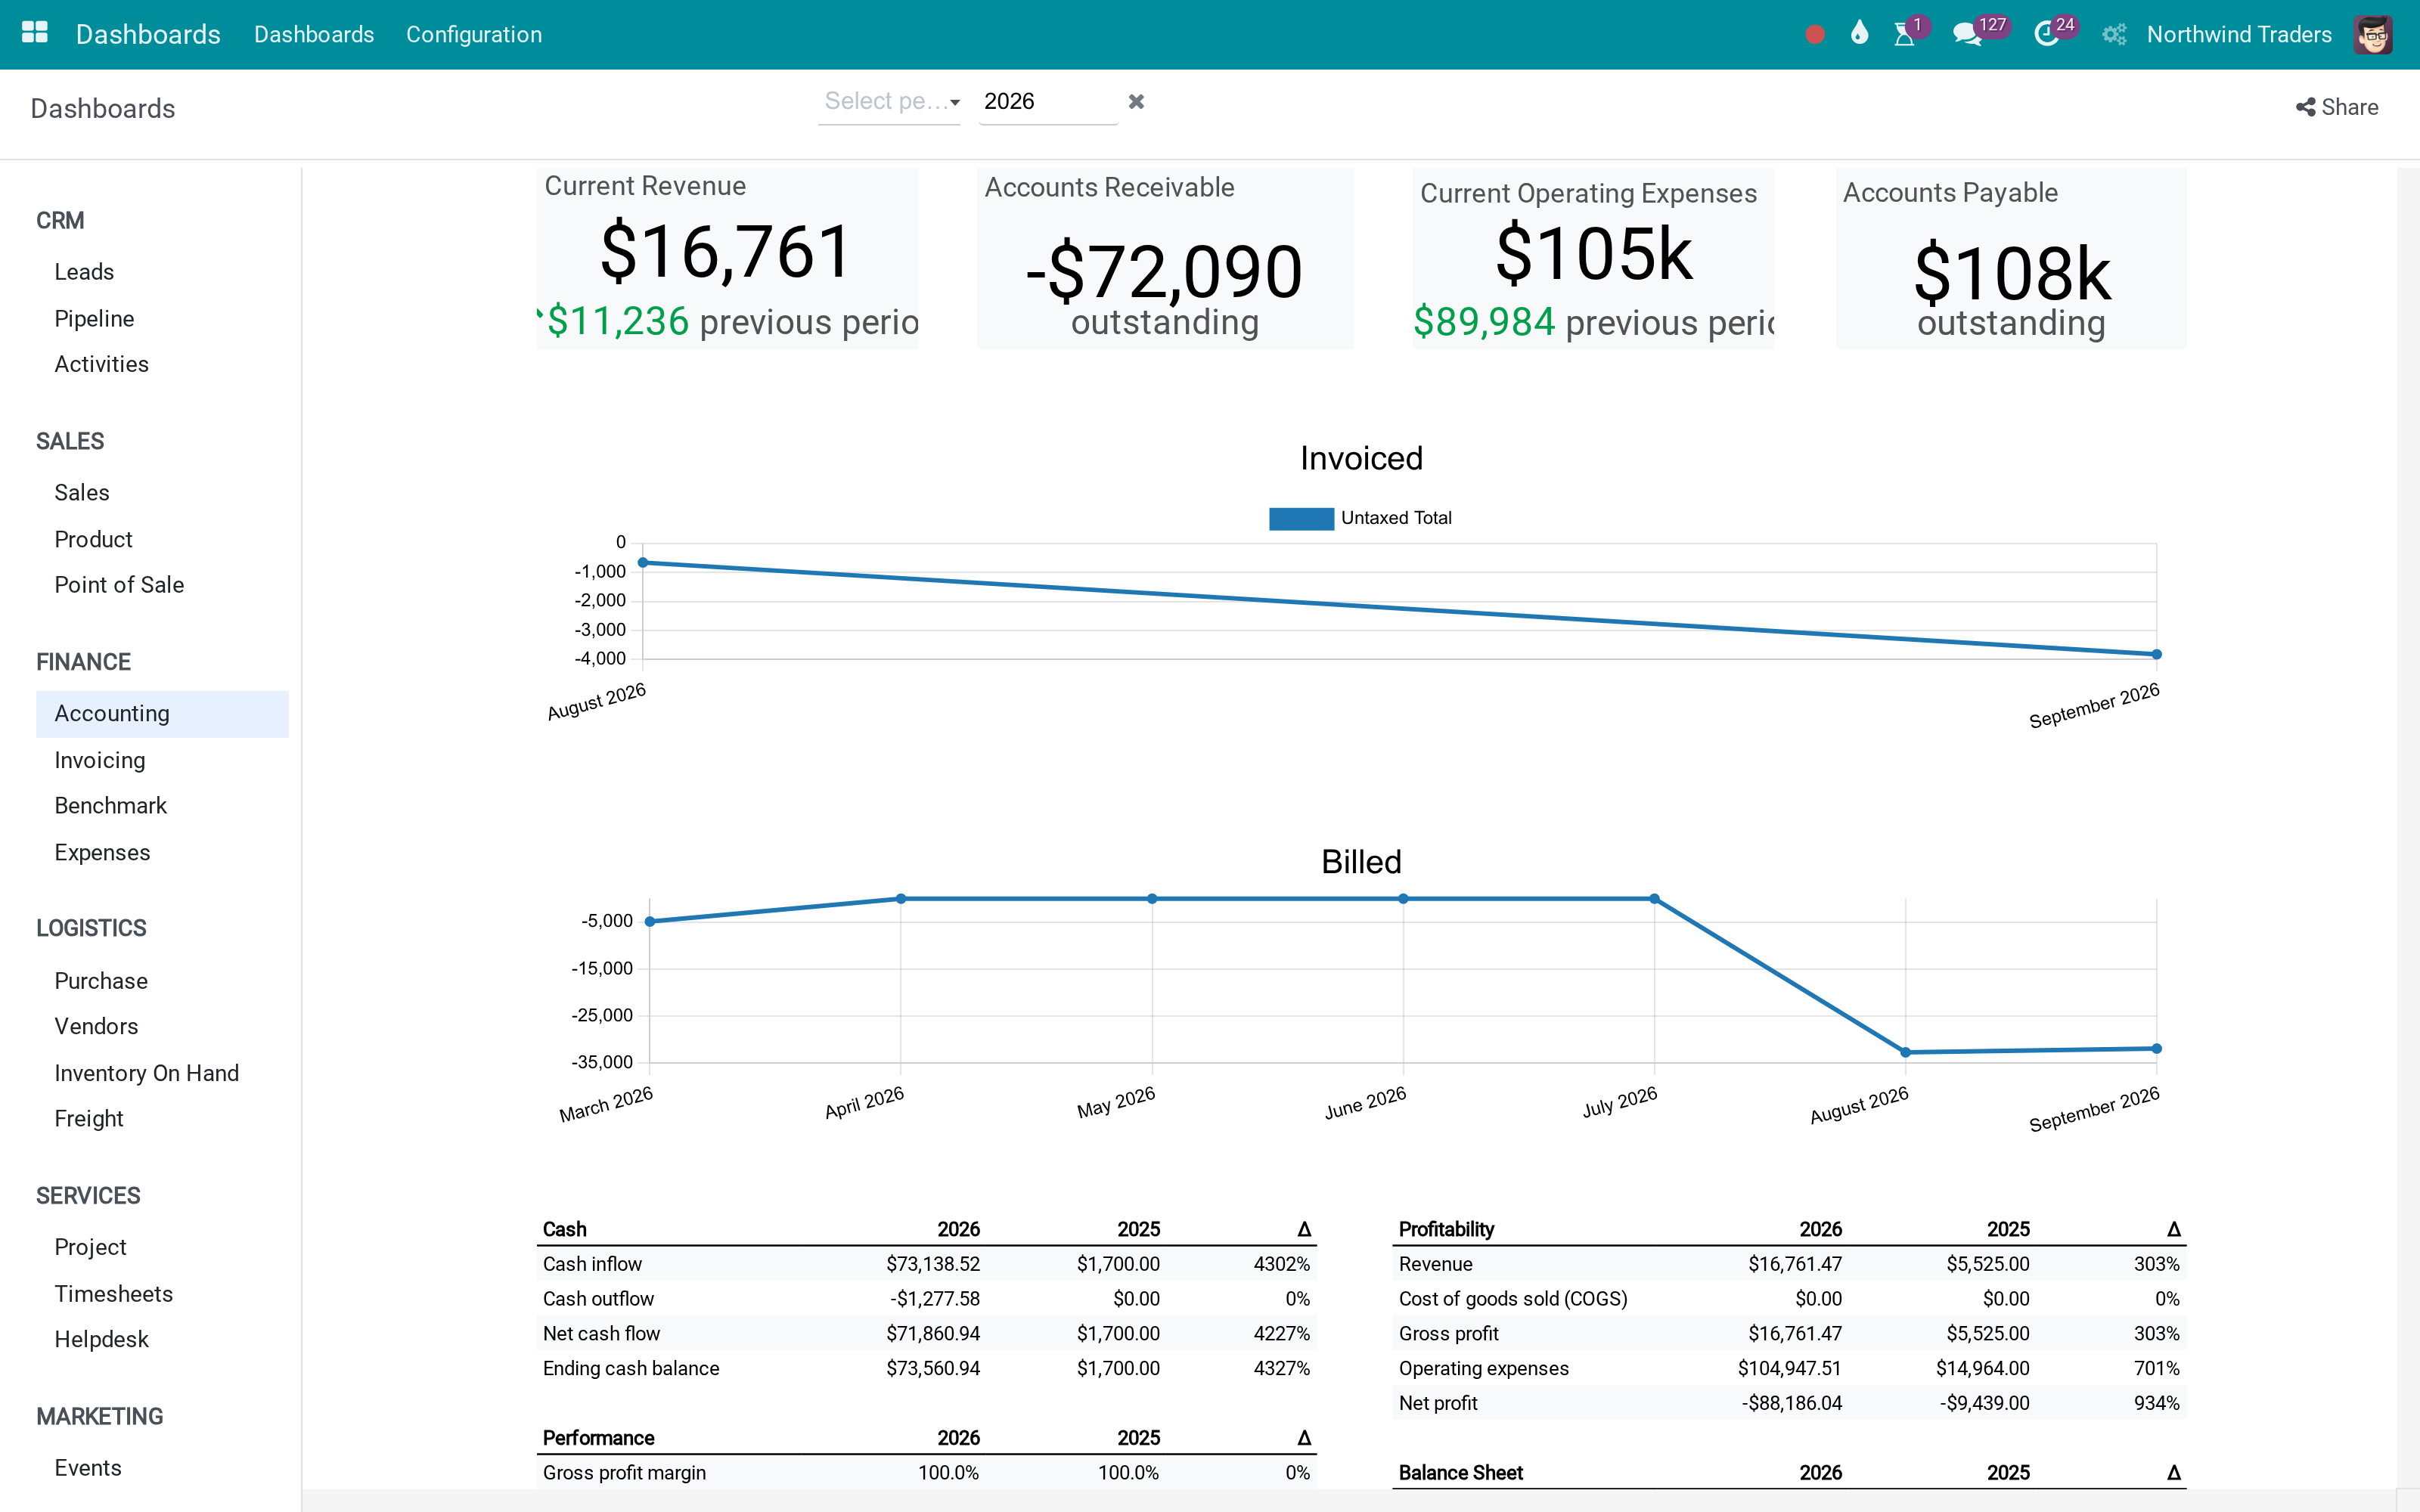Select the Accounting dashboard
Screen dimensions: 2420x1512
[162, 714]
